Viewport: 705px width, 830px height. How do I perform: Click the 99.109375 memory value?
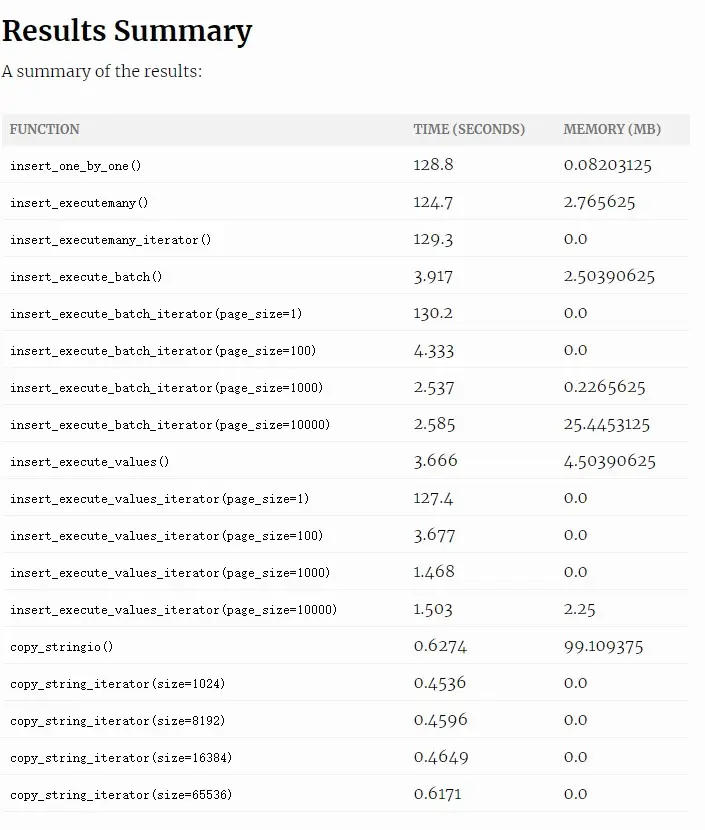coord(603,646)
